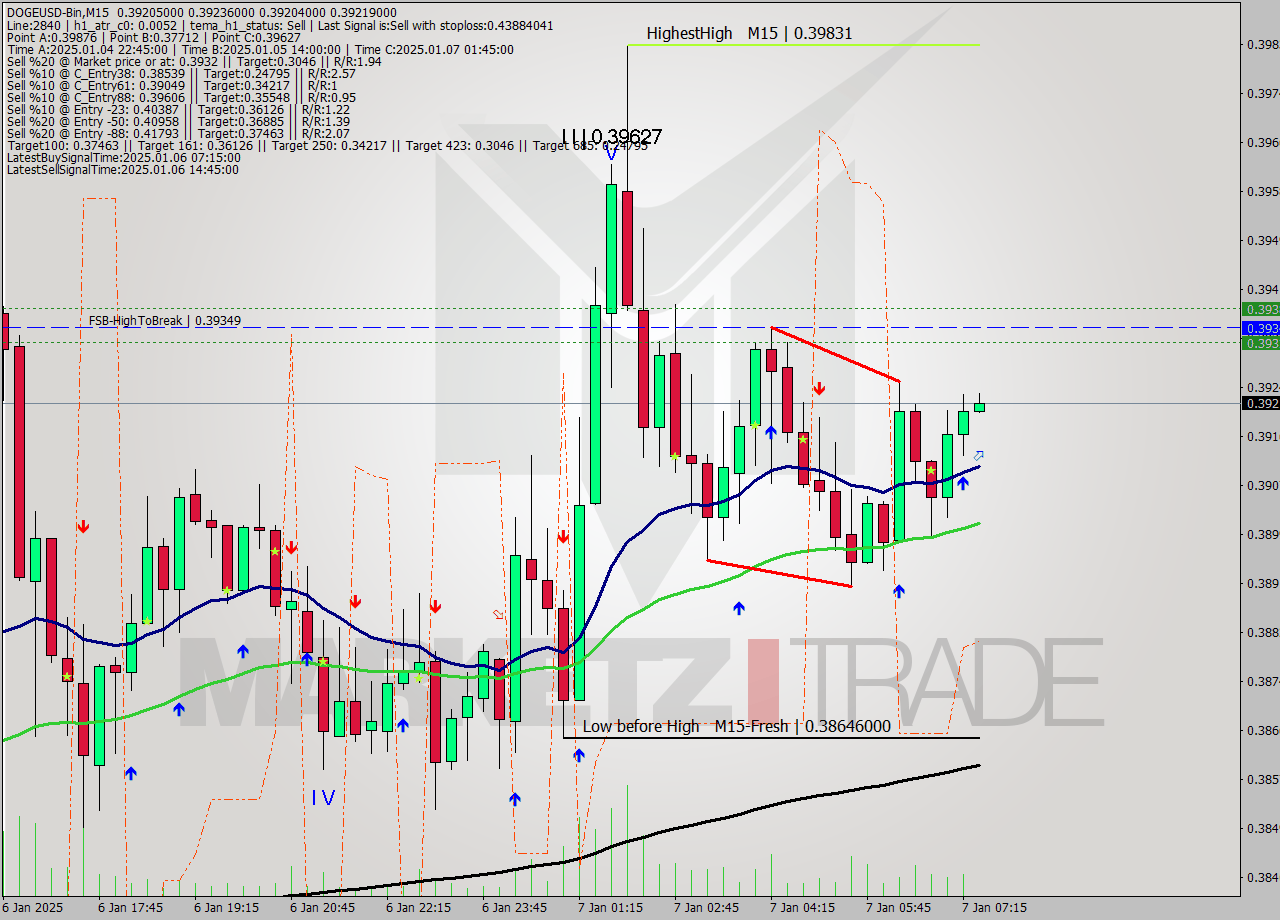Image resolution: width=1280 pixels, height=920 pixels.
Task: Click the 6 Jan 23:45 time label
Action: [x=515, y=907]
